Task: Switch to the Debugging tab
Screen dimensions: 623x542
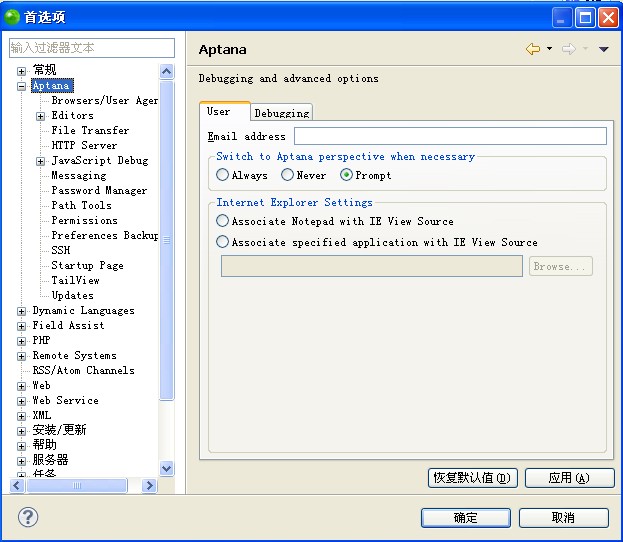Action: 282,113
